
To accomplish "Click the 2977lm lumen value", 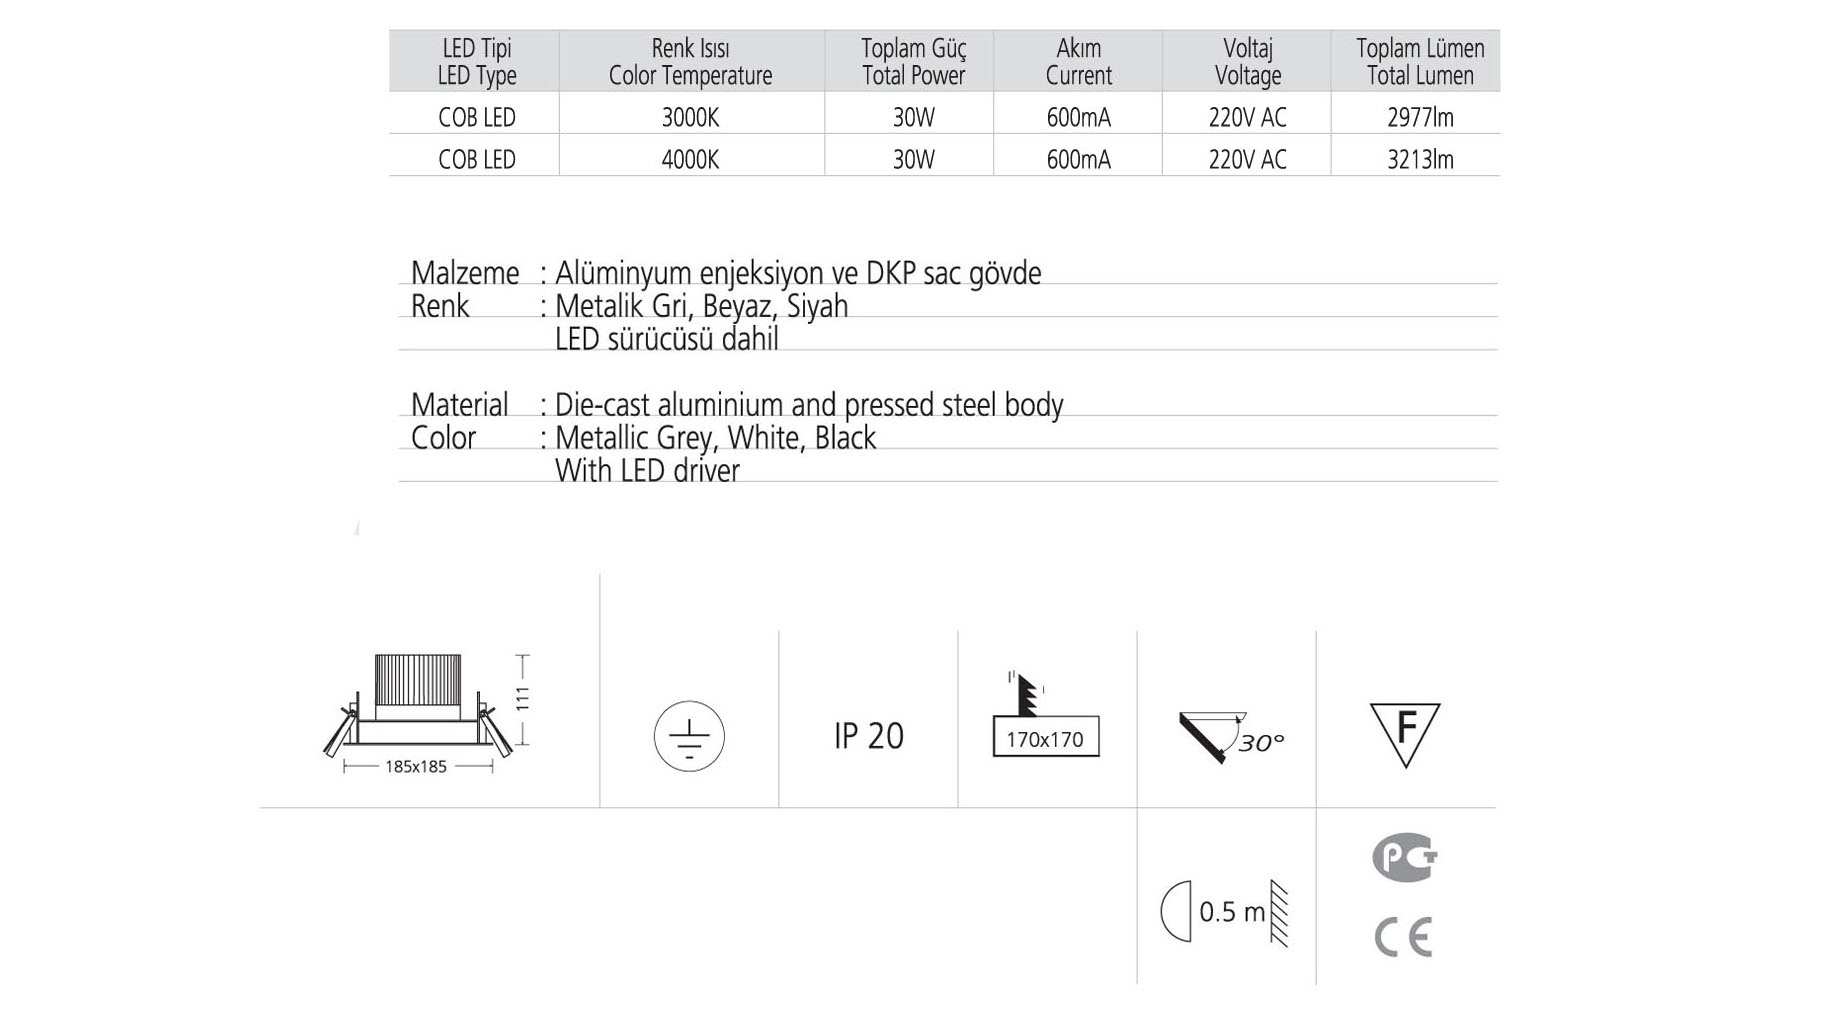I will (x=1420, y=118).
